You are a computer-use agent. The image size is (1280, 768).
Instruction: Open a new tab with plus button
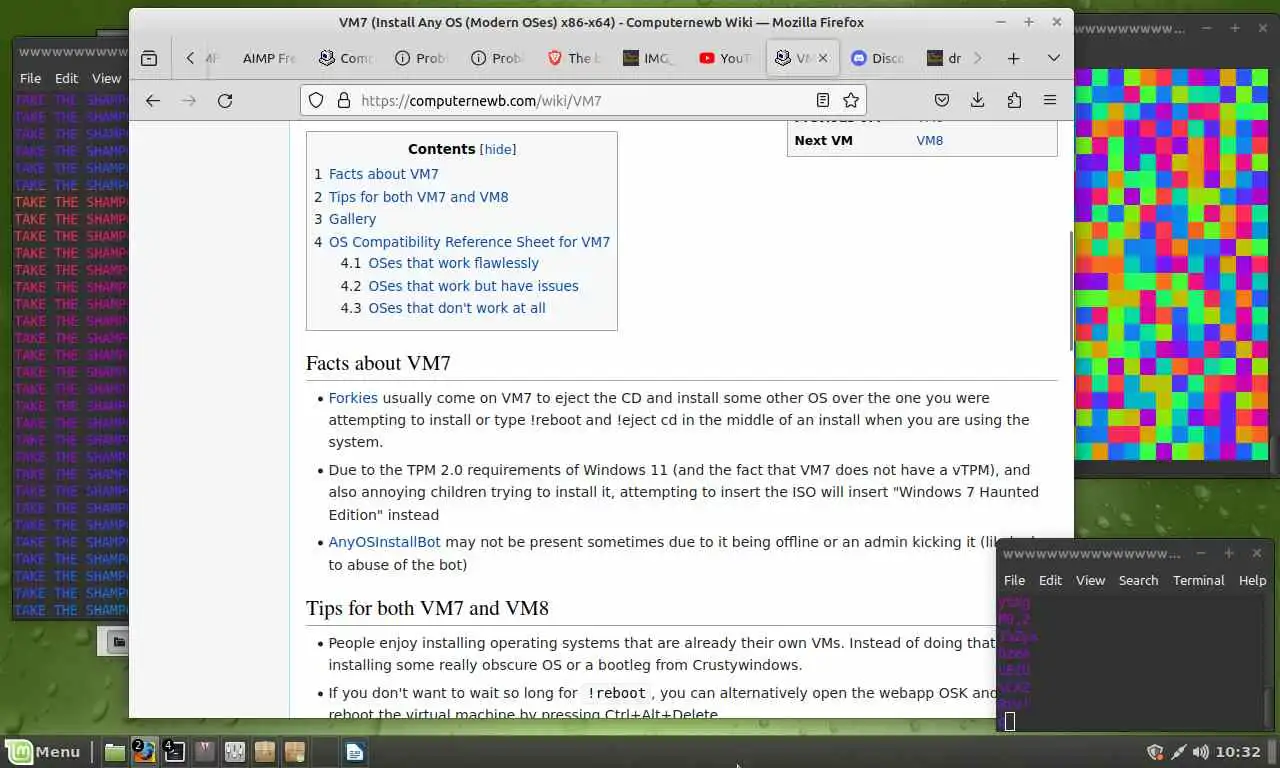pos(1013,58)
